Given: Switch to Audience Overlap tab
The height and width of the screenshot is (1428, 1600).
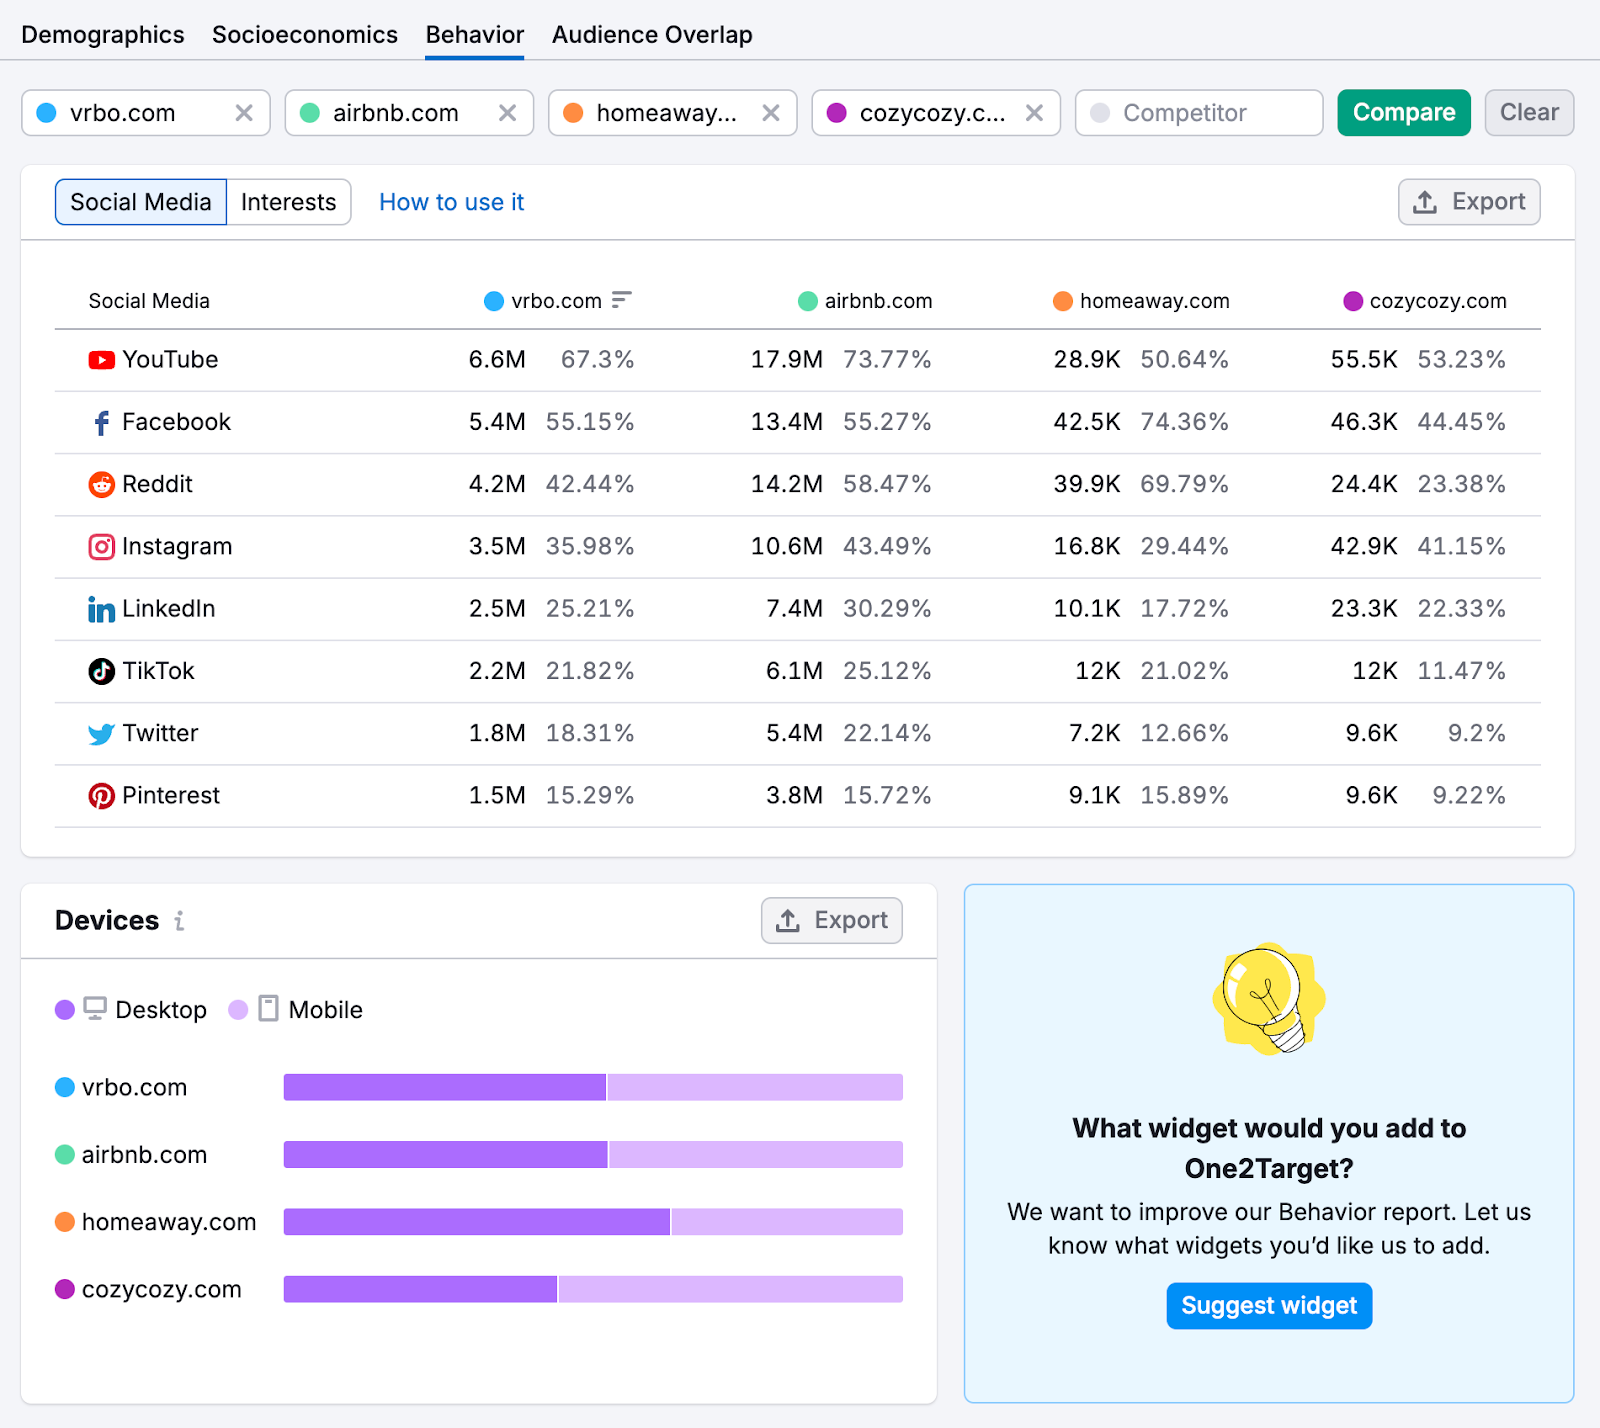Looking at the screenshot, I should click(x=652, y=34).
